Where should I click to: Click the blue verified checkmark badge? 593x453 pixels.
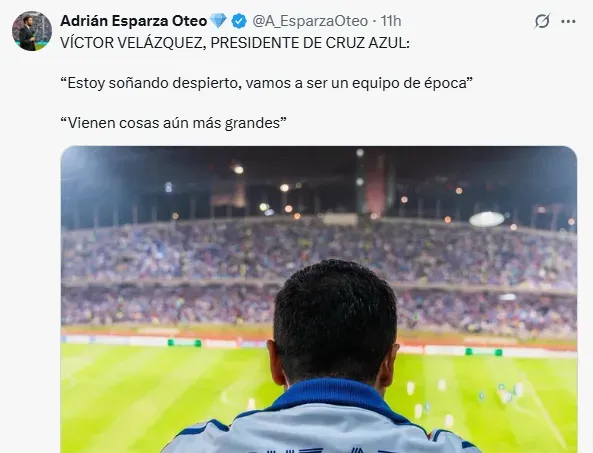click(239, 21)
